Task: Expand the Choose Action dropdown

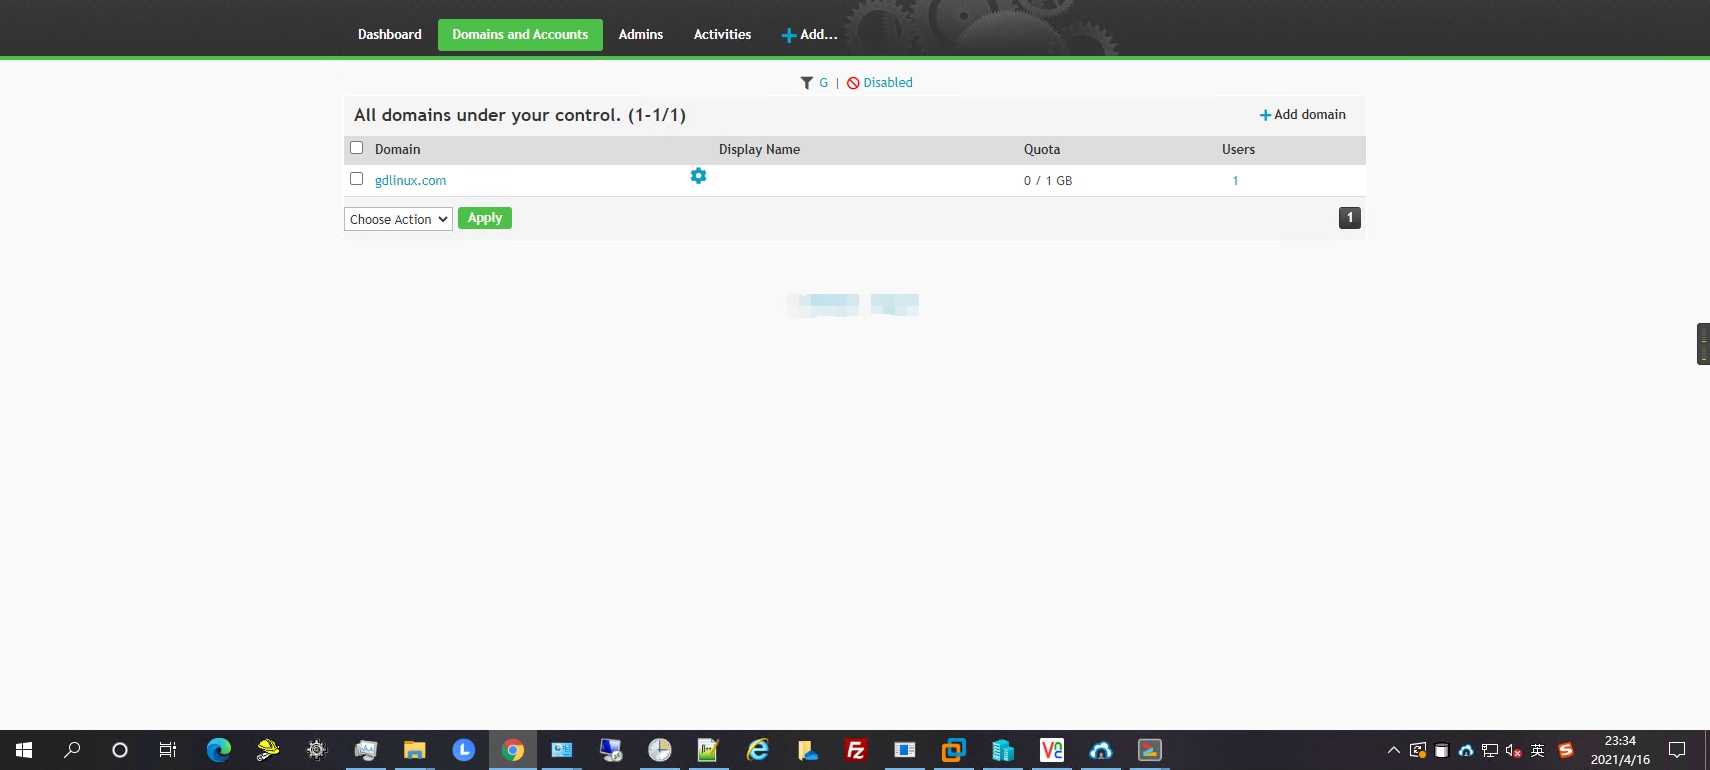Action: tap(398, 219)
